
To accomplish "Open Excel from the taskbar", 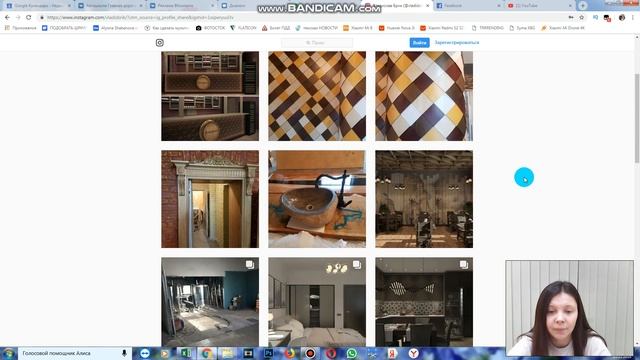I will click(x=186, y=353).
